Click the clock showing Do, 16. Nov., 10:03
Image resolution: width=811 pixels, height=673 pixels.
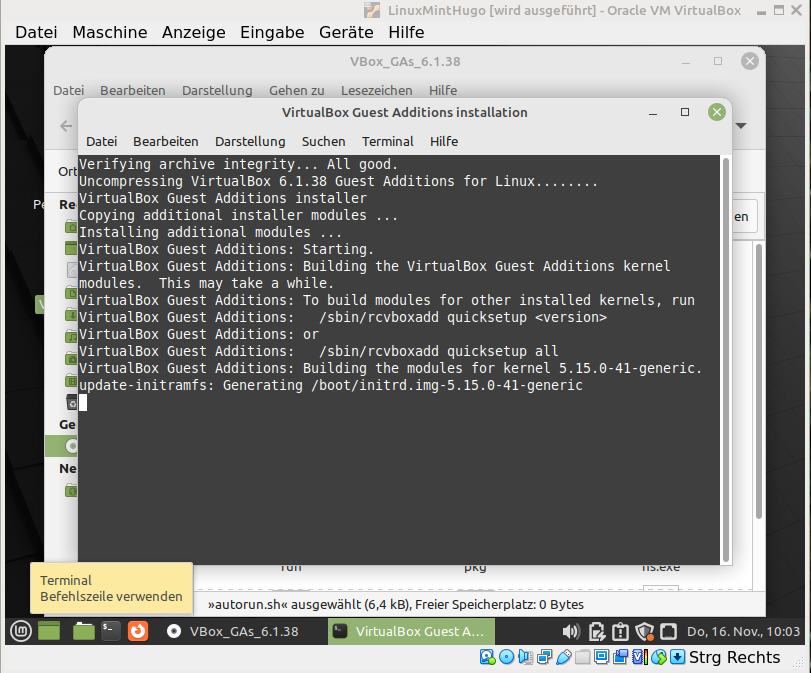pos(743,632)
